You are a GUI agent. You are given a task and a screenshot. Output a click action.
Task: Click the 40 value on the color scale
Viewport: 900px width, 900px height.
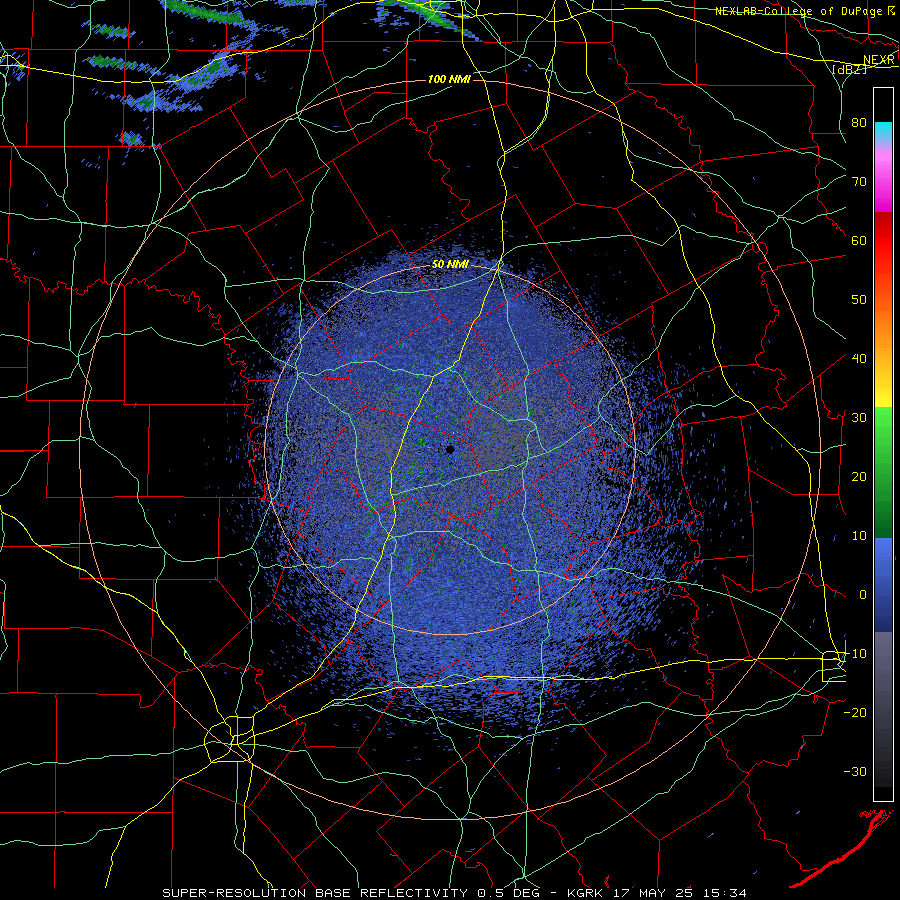tap(859, 358)
